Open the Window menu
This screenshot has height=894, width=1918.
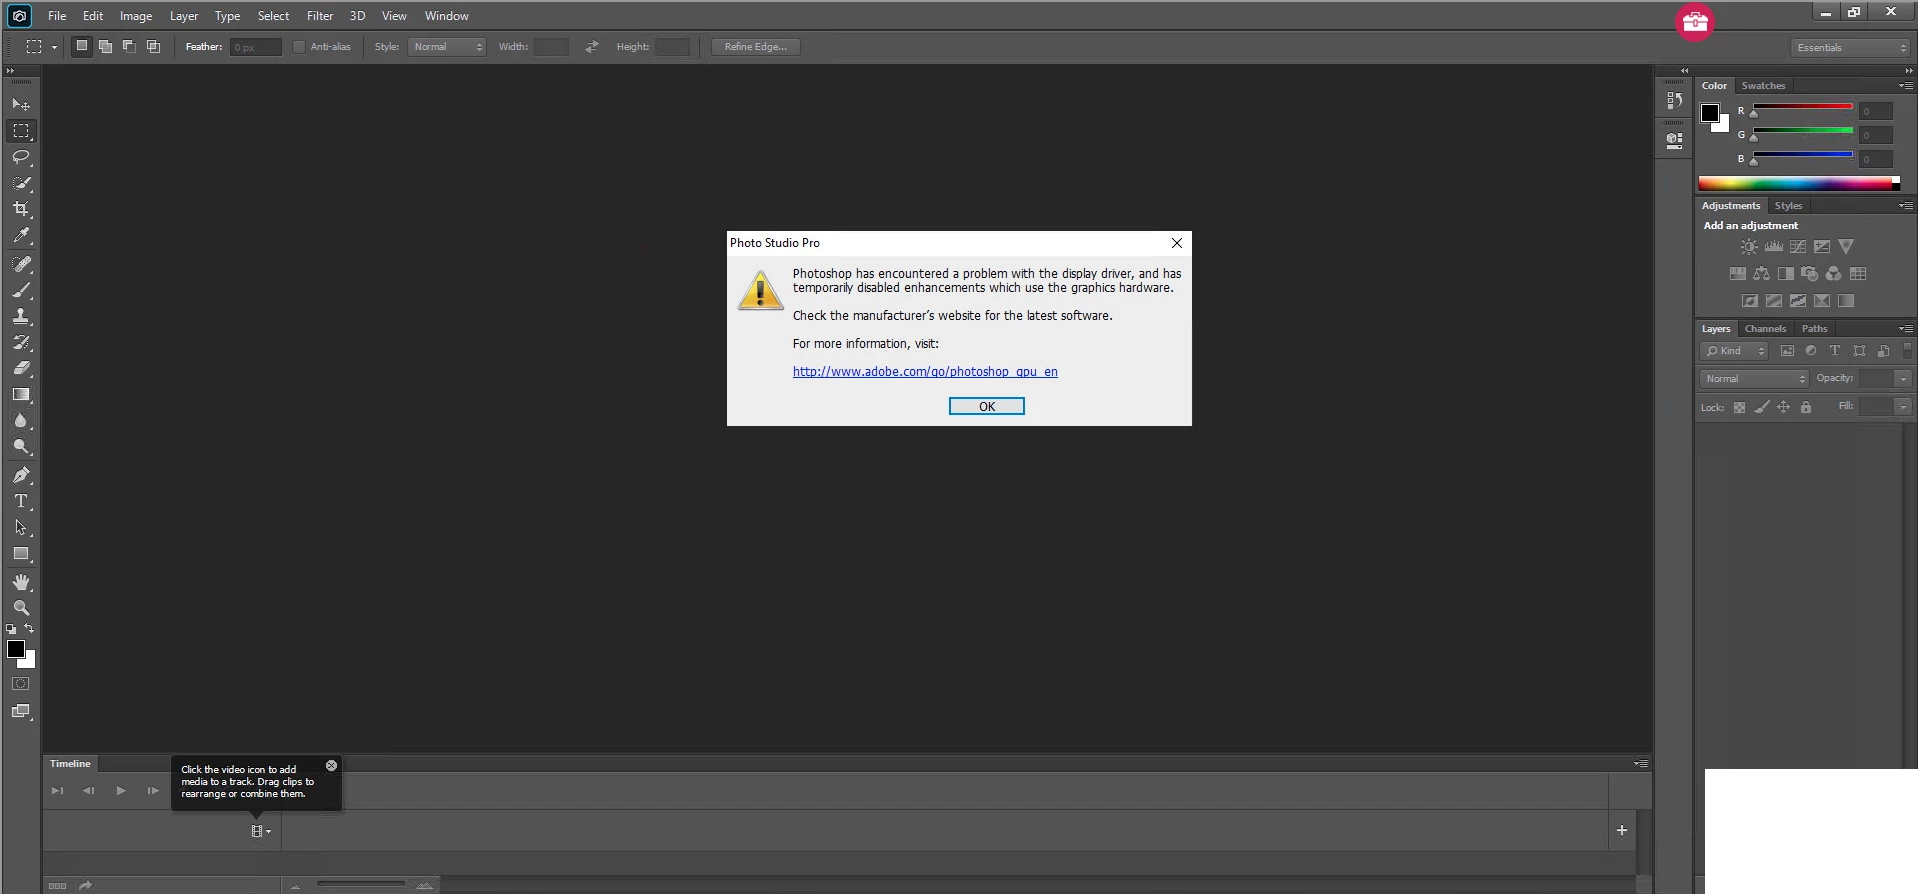coord(446,16)
